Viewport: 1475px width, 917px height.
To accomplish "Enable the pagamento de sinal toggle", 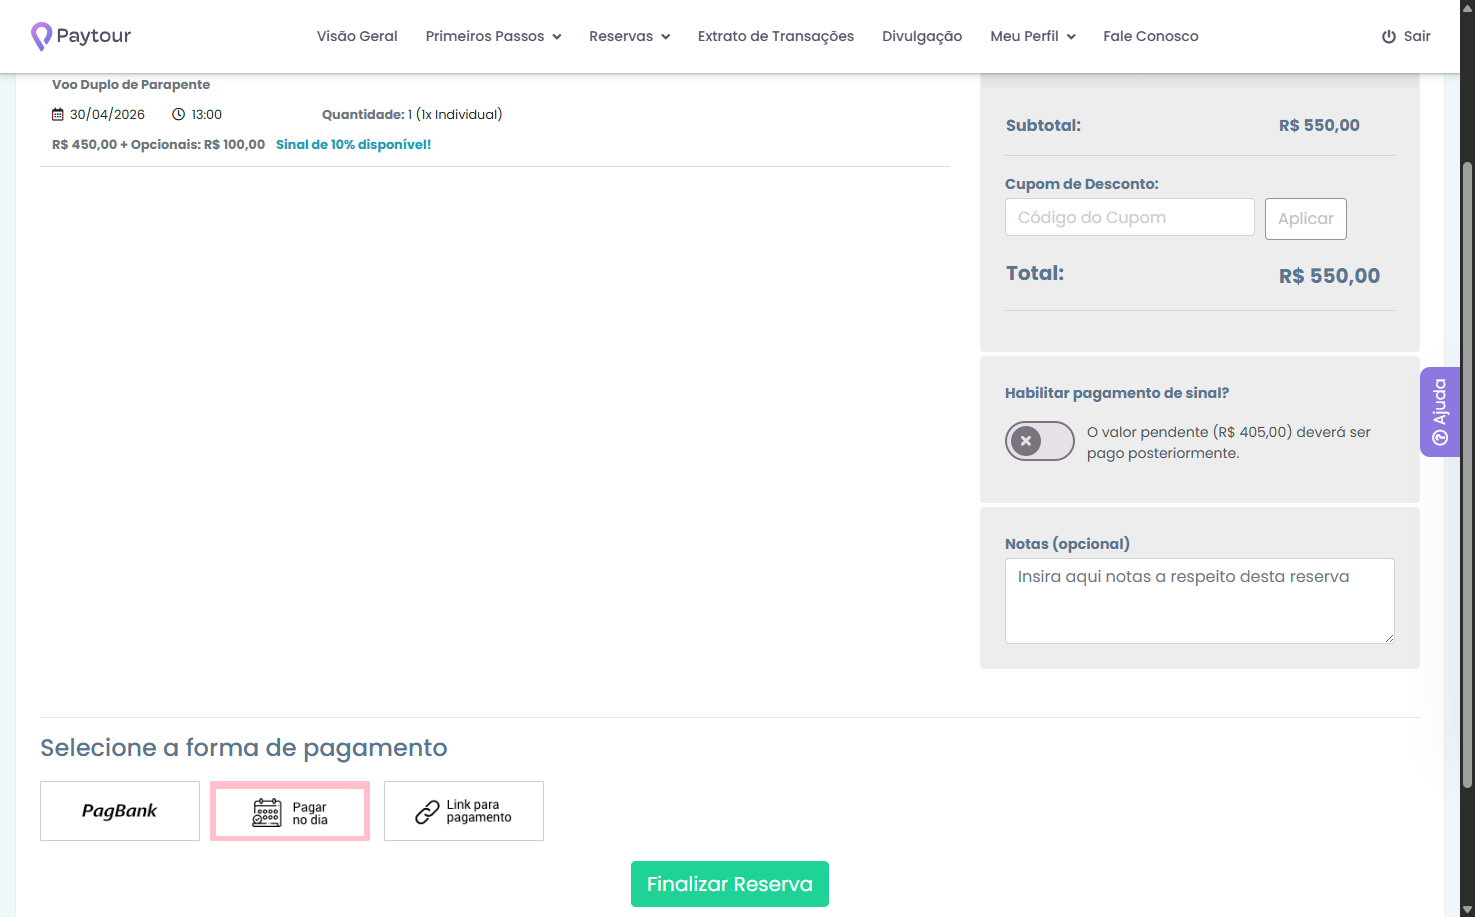I will (x=1040, y=441).
